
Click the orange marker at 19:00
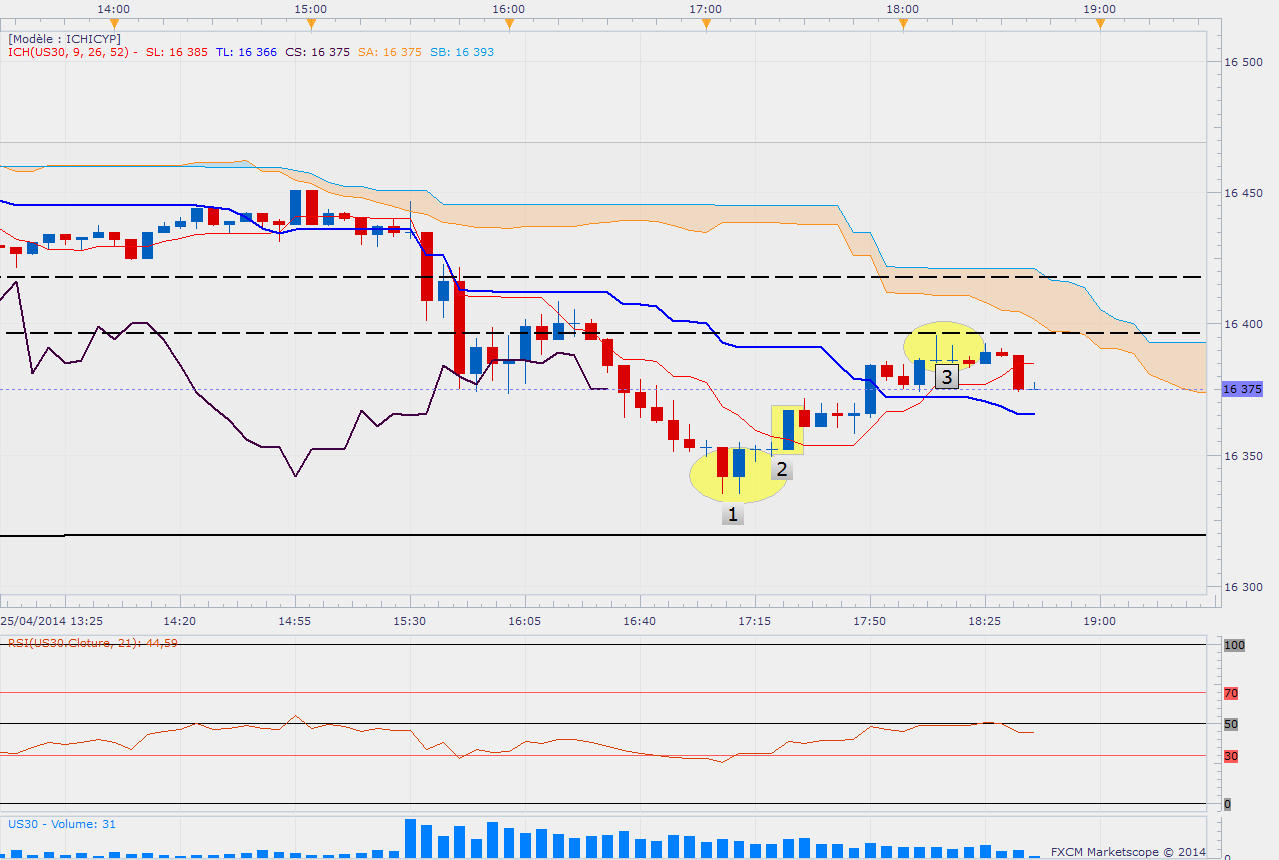coord(1100,22)
